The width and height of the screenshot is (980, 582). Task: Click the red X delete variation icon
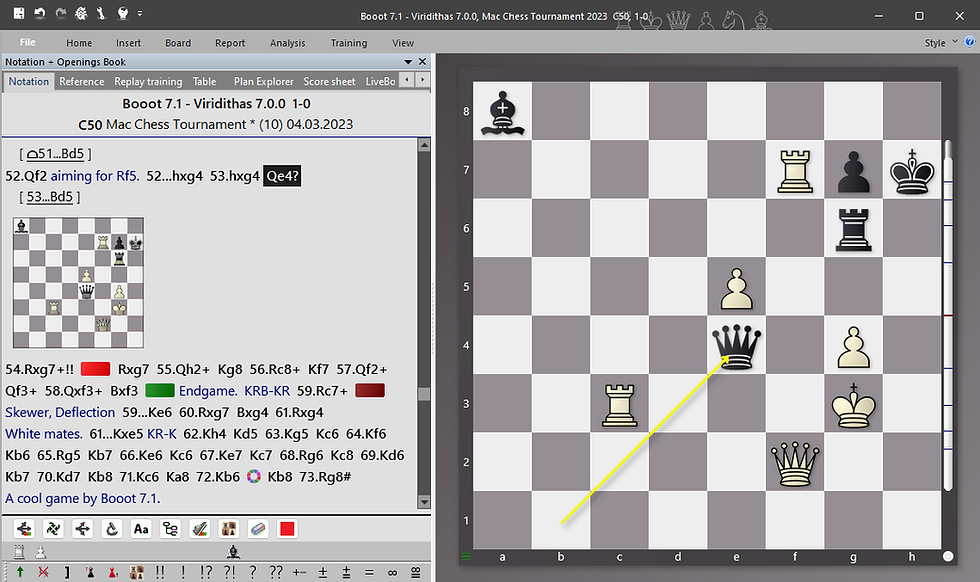pos(43,572)
